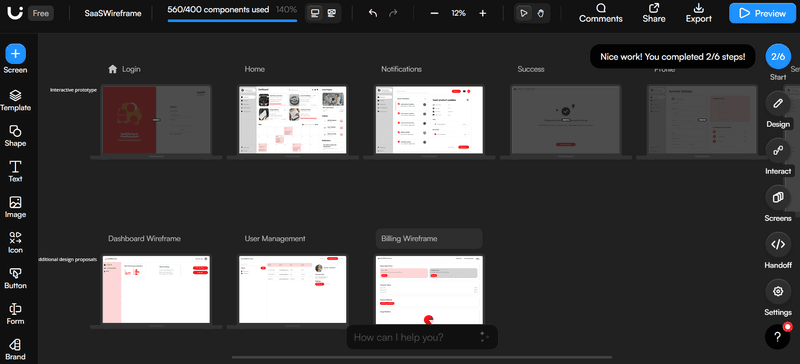The width and height of the screenshot is (800, 364).
Task: Select the Dashboard Wireframe screen thumbnail
Action: pyautogui.click(x=156, y=289)
